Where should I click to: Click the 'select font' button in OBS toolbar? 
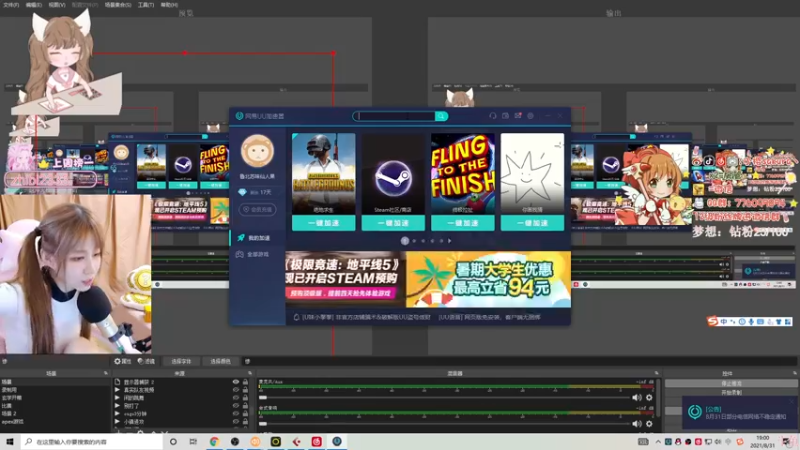[181, 361]
